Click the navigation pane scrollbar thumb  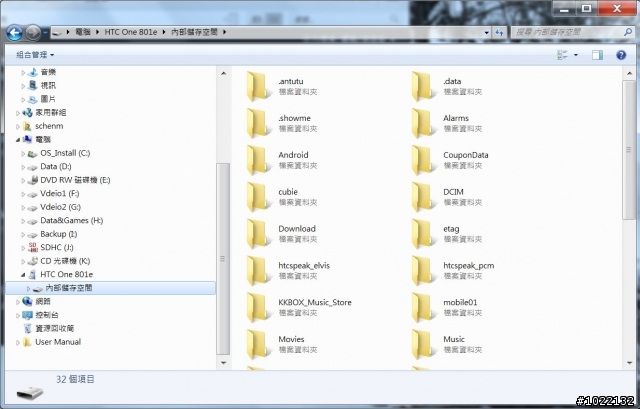(x=223, y=259)
